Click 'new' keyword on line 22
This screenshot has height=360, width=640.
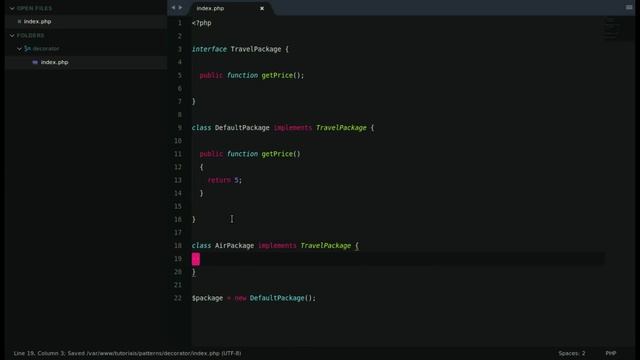point(240,298)
